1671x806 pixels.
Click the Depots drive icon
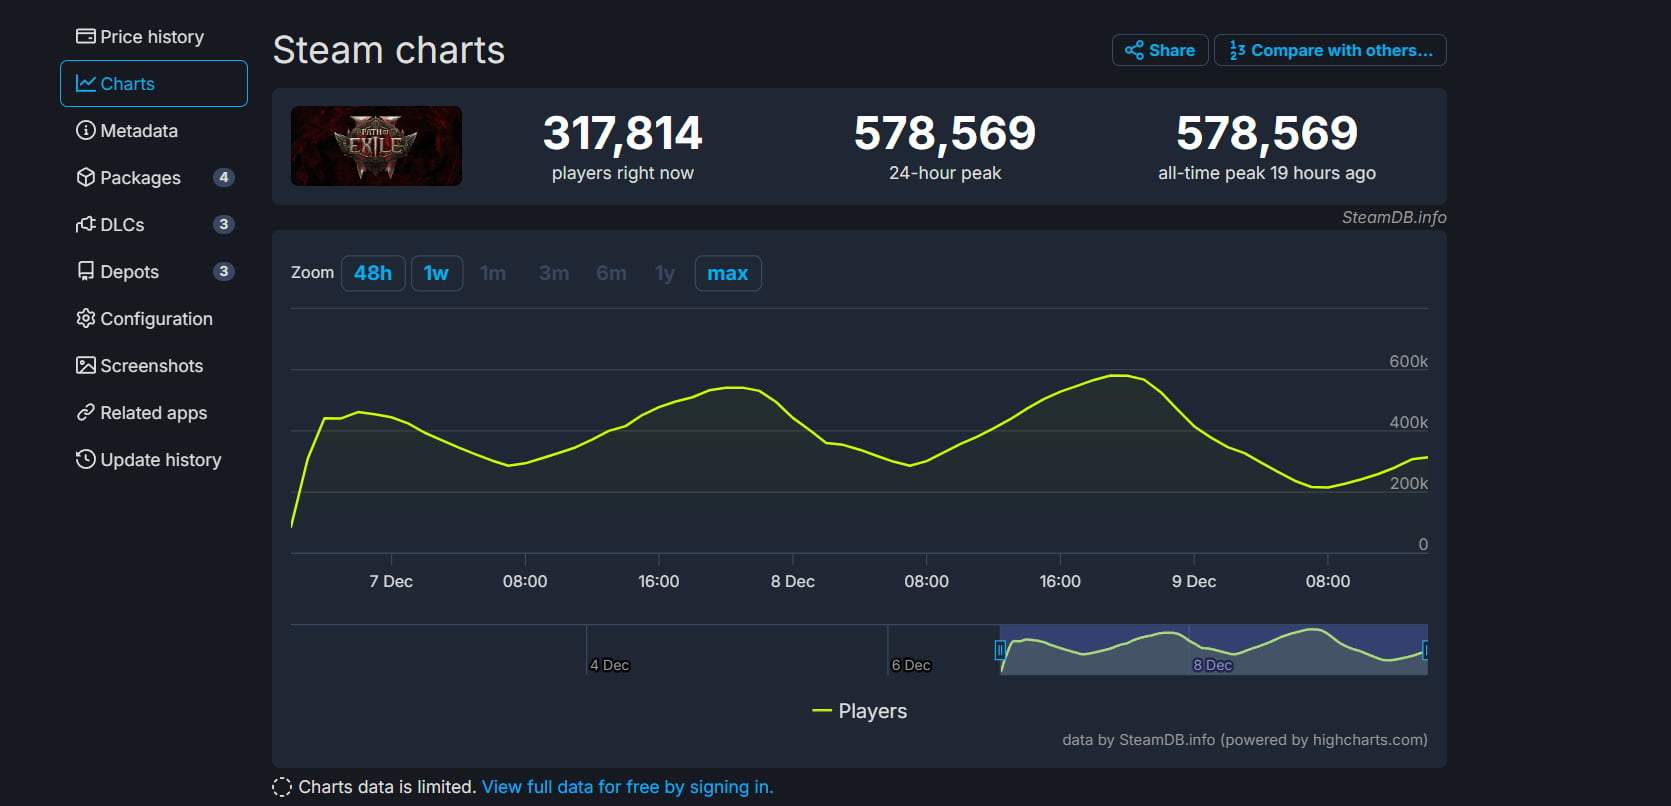click(86, 271)
